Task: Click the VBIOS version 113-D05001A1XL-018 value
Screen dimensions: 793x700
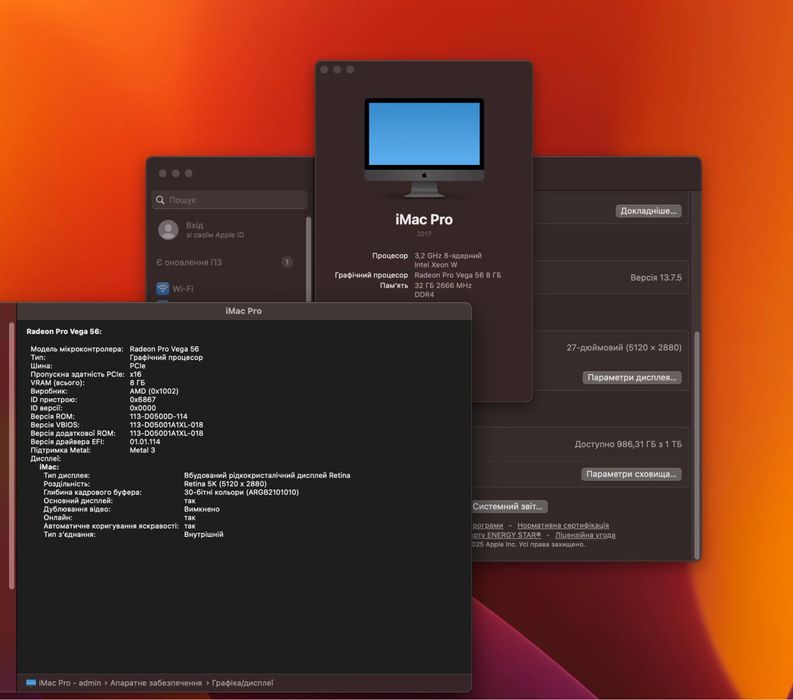Action: (x=166, y=425)
